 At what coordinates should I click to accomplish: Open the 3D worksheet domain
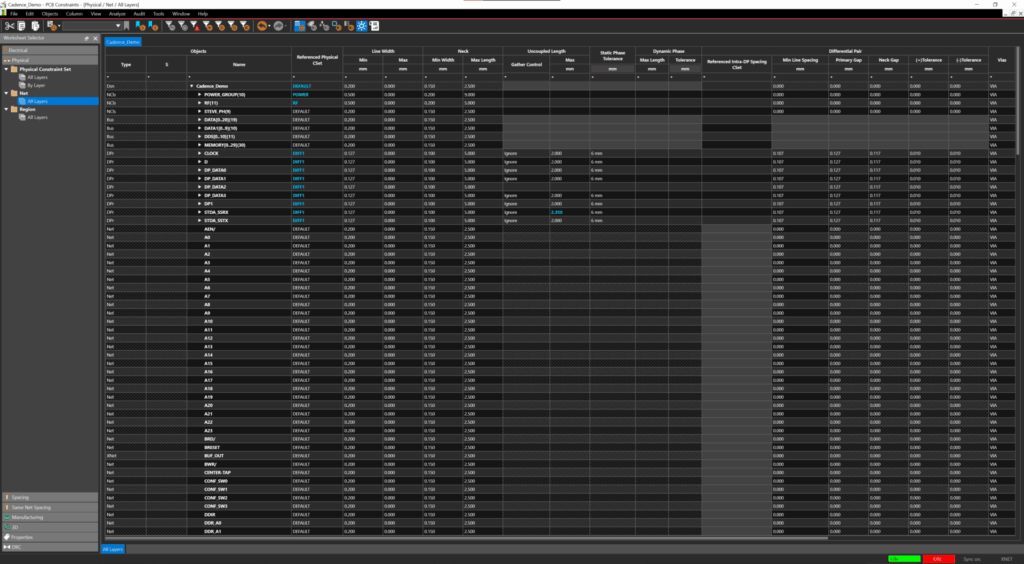(50, 527)
